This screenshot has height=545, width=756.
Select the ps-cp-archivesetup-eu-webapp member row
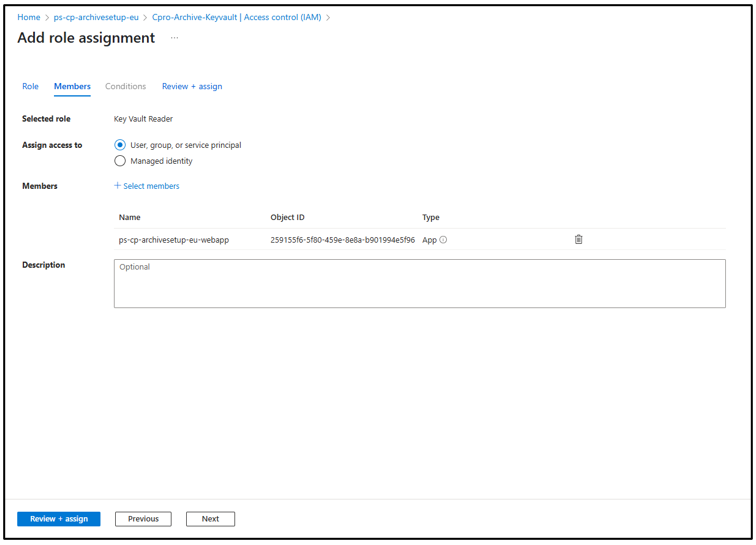coord(174,240)
